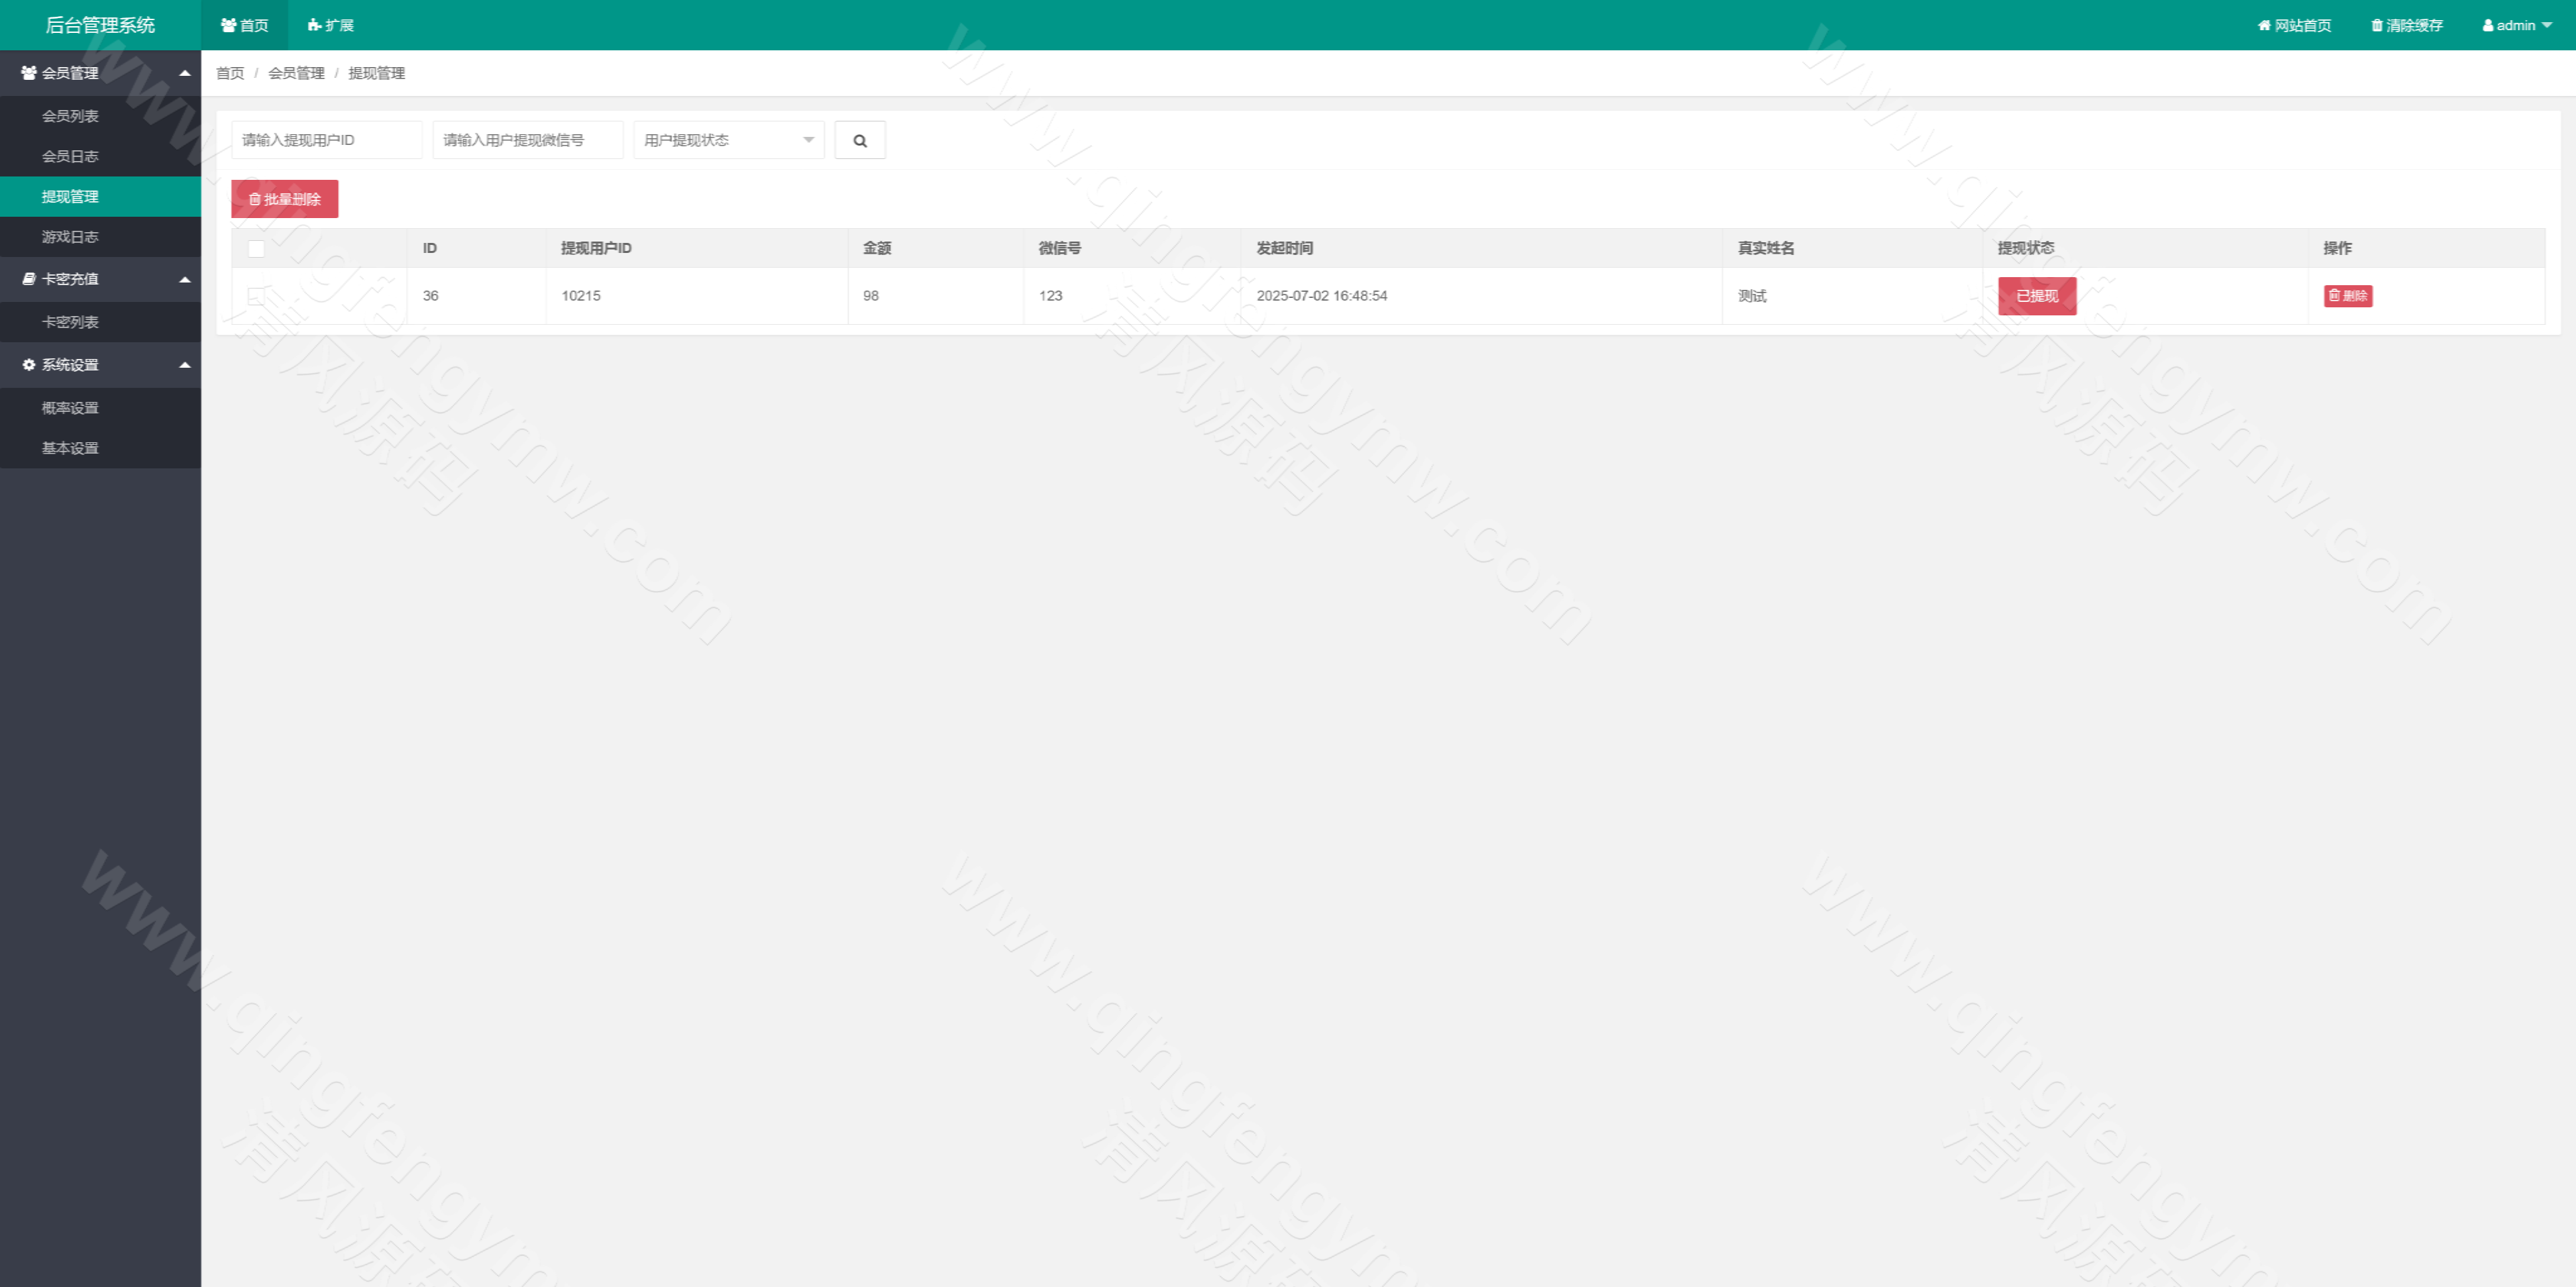Image resolution: width=2576 pixels, height=1287 pixels.
Task: Open 会员日志 in sidebar
Action: (x=100, y=156)
